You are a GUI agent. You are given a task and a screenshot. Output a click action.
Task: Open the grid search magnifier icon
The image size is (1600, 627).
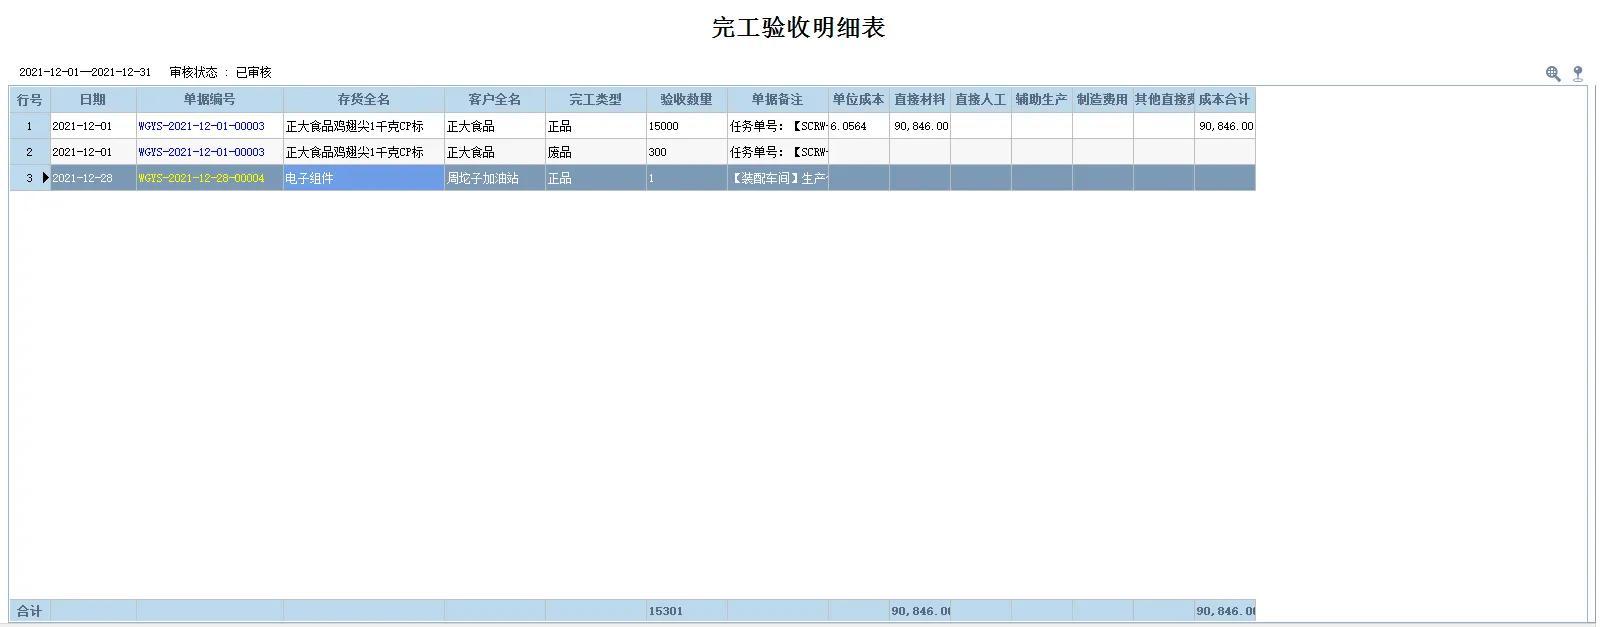click(x=1553, y=73)
